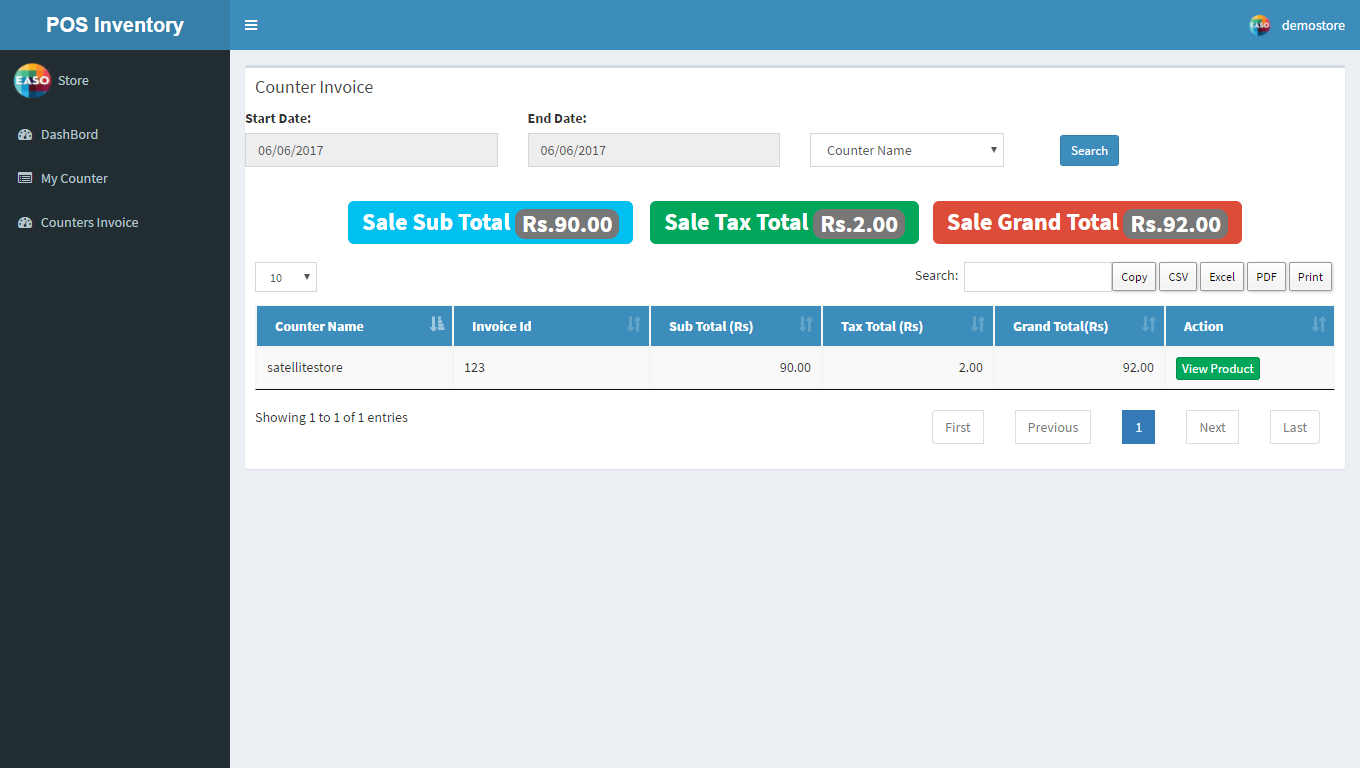Viewport: 1360px width, 768px height.
Task: Sort by Action column arrow icon
Action: click(1319, 324)
